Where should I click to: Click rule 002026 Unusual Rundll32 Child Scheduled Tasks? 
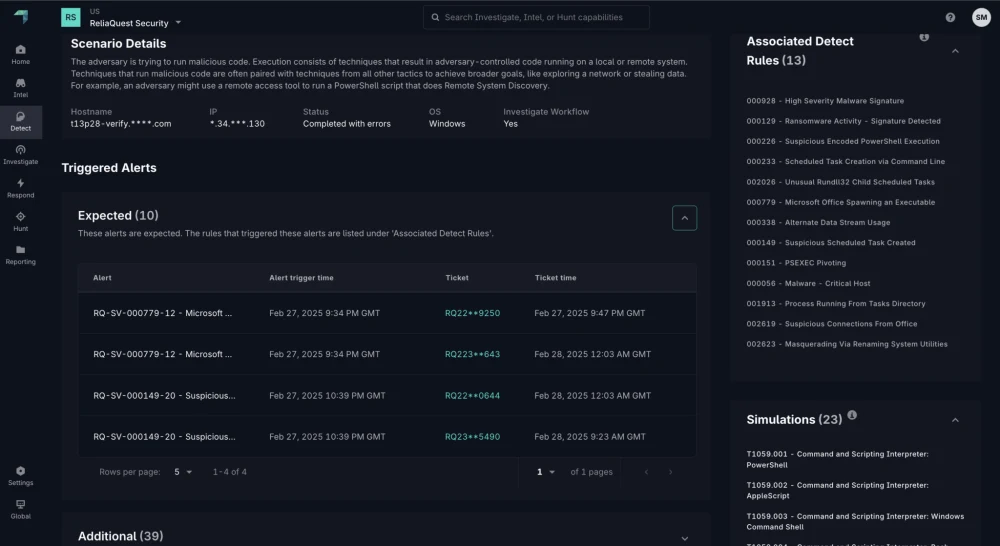841,182
